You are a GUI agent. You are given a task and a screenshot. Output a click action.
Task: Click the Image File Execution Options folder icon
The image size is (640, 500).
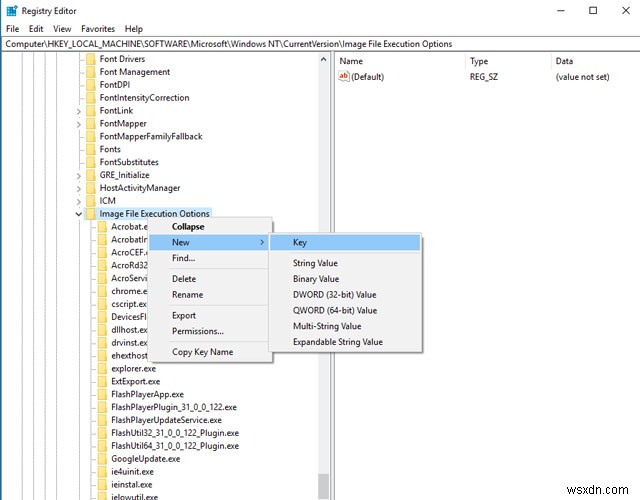pyautogui.click(x=91, y=214)
